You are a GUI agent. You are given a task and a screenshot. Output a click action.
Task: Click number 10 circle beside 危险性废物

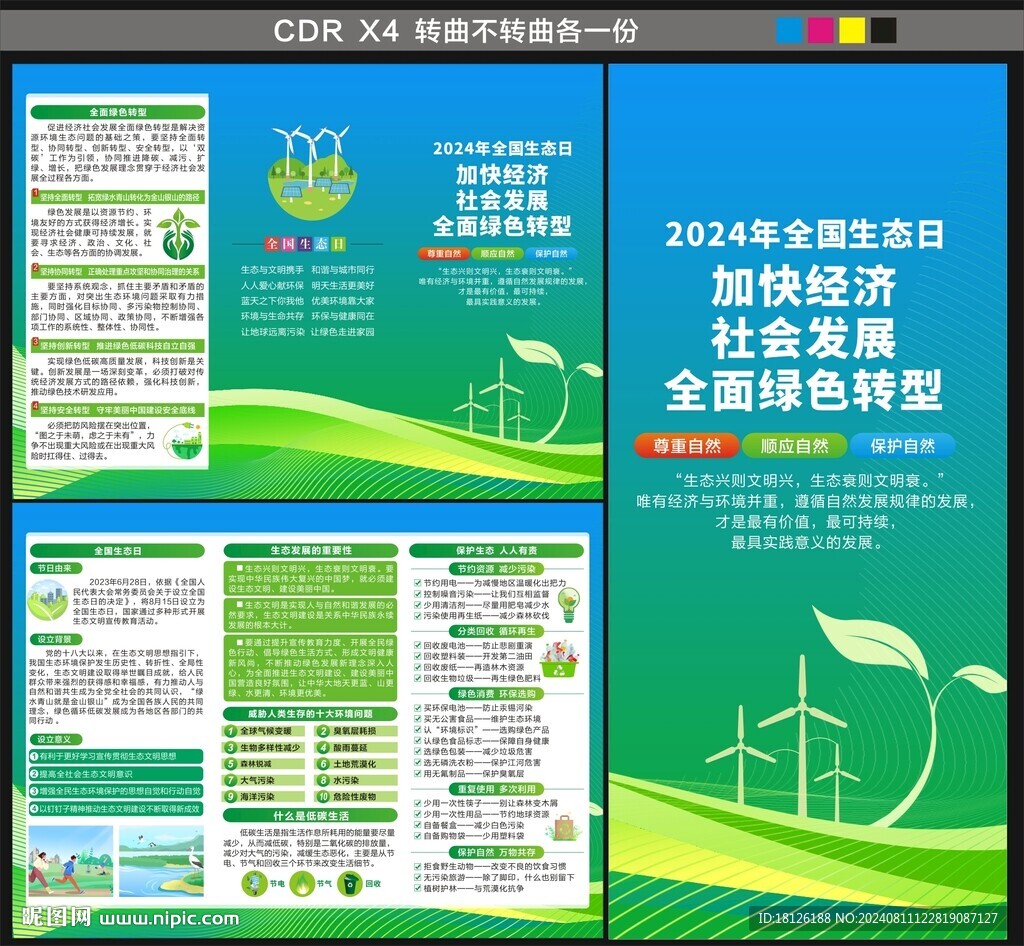pyautogui.click(x=323, y=796)
